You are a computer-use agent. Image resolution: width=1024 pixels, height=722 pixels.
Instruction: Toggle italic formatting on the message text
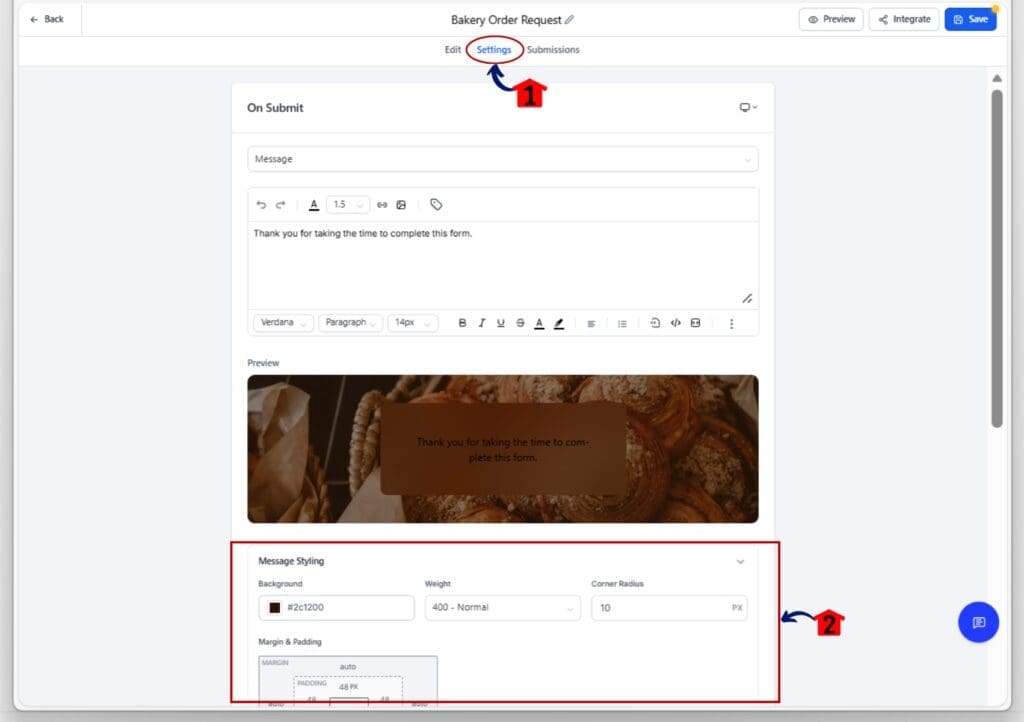coord(481,322)
